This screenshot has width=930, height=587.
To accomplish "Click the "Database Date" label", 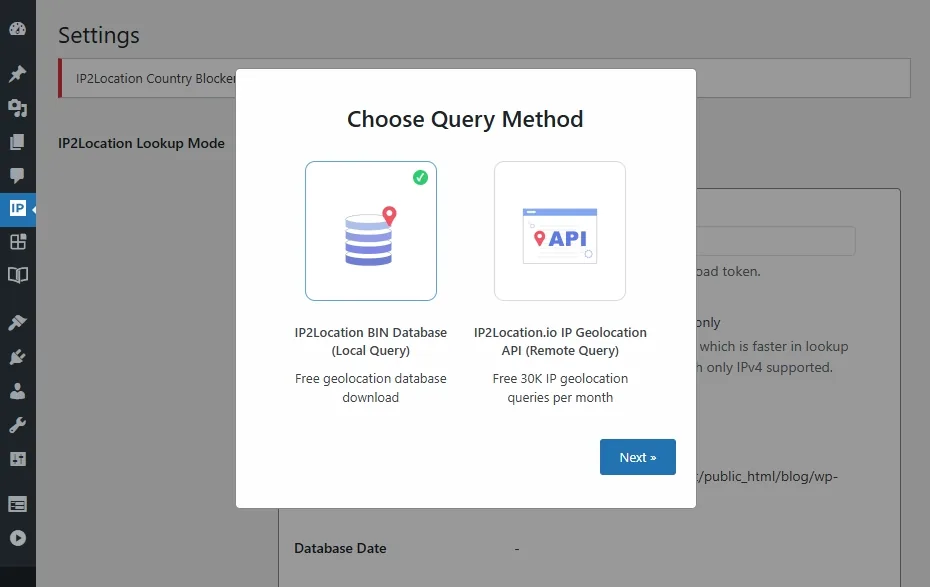I will [x=340, y=548].
